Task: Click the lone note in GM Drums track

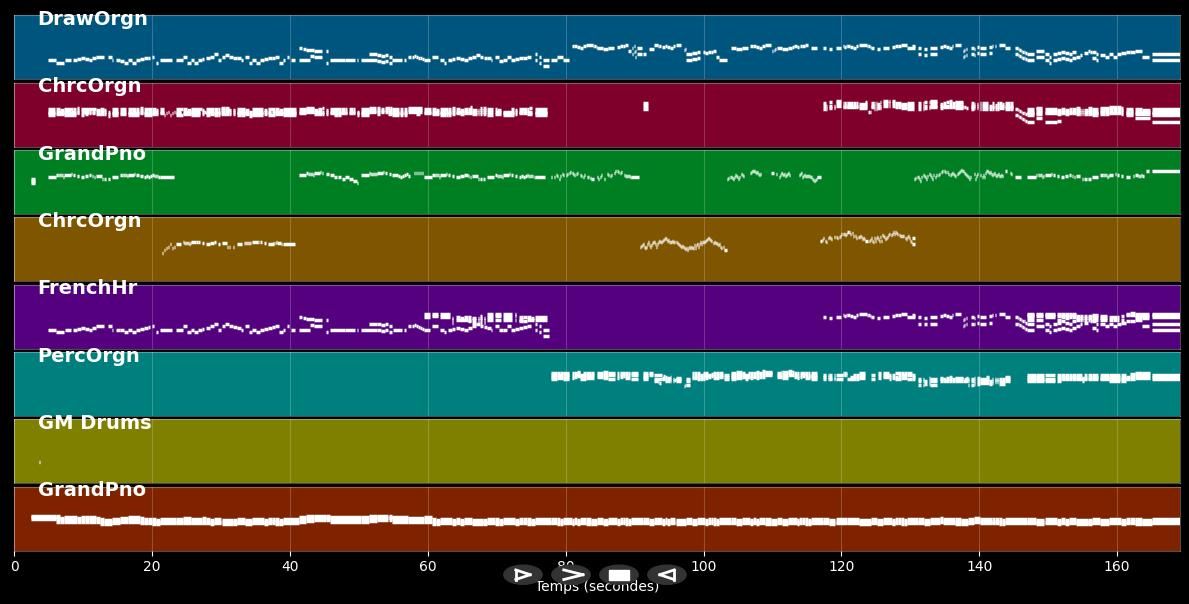Action: 40,462
